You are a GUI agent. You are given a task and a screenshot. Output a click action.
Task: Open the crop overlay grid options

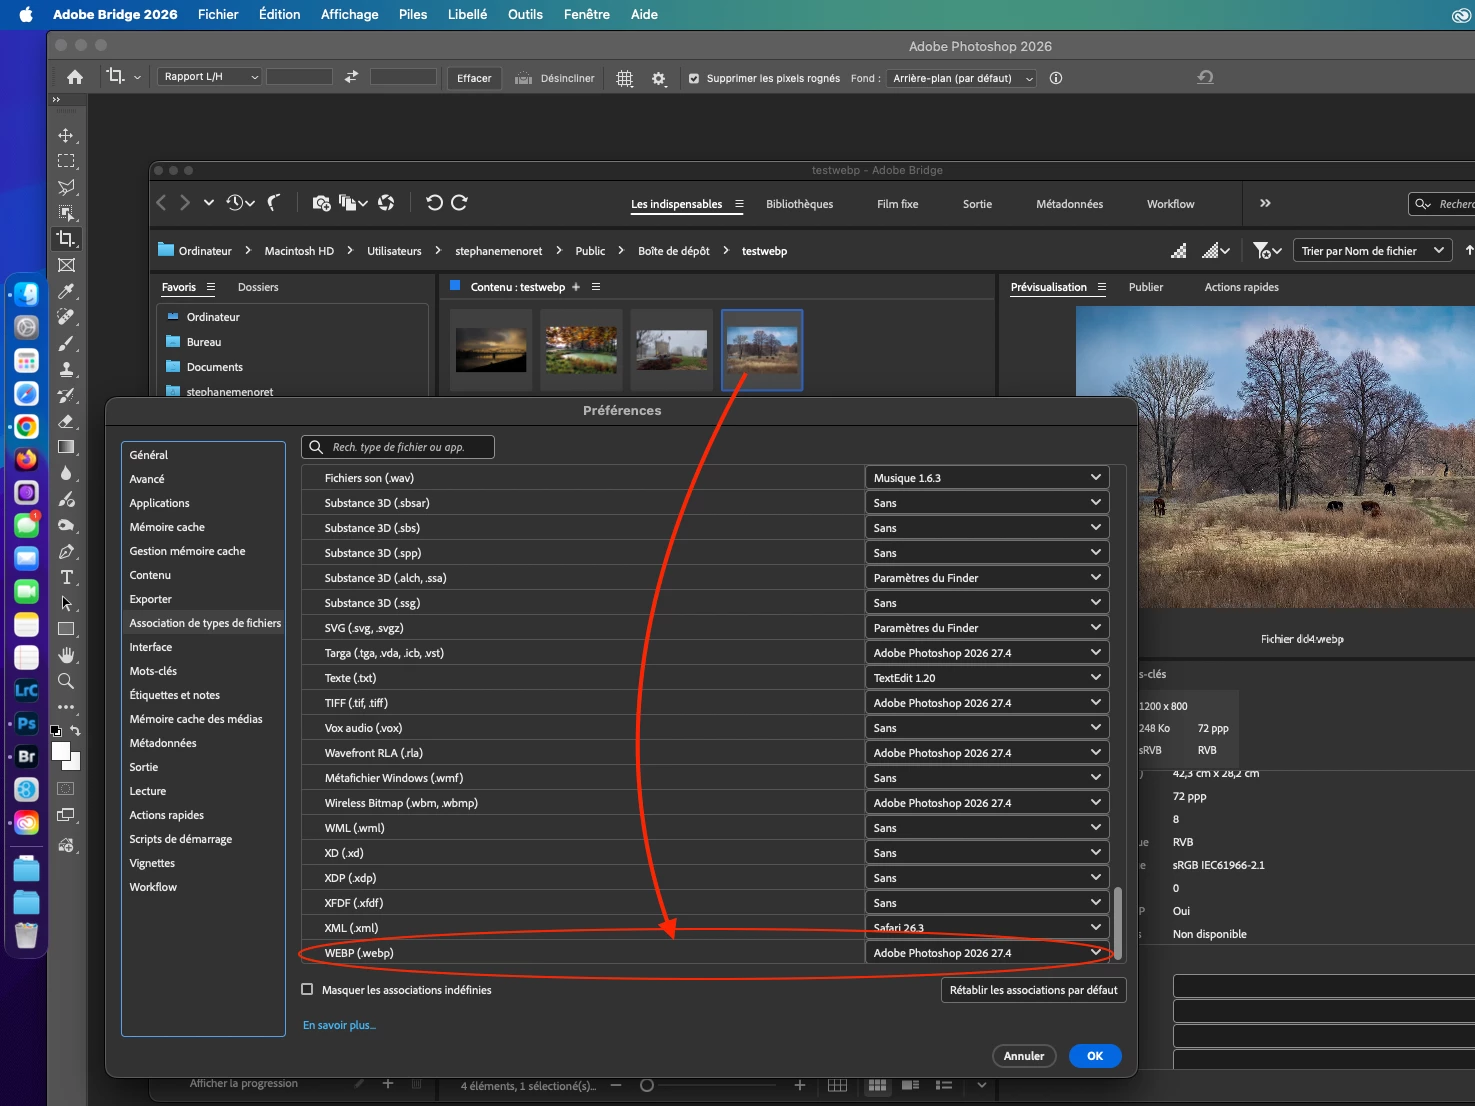[x=625, y=78]
